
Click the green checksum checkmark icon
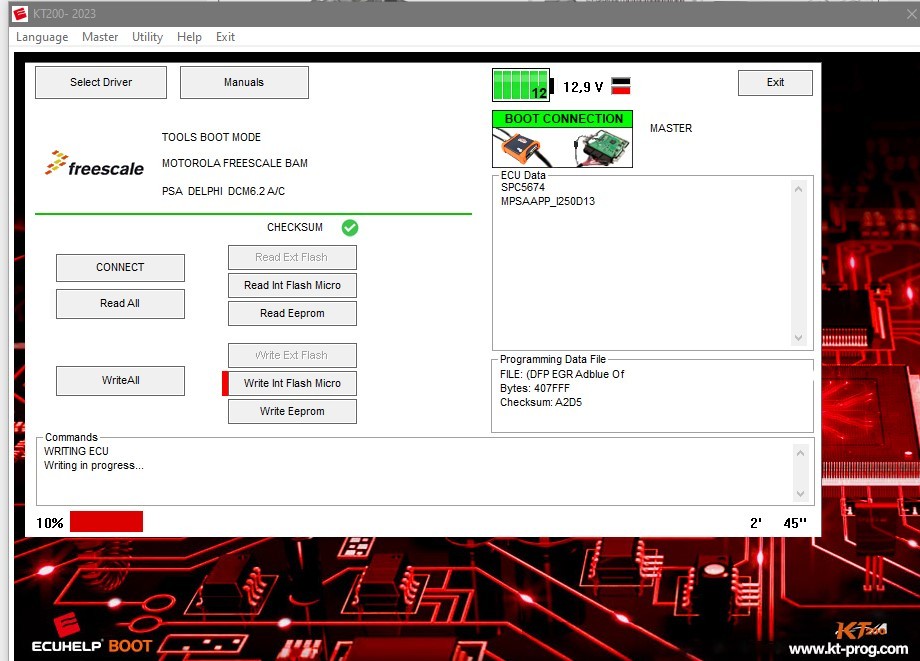[x=350, y=228]
